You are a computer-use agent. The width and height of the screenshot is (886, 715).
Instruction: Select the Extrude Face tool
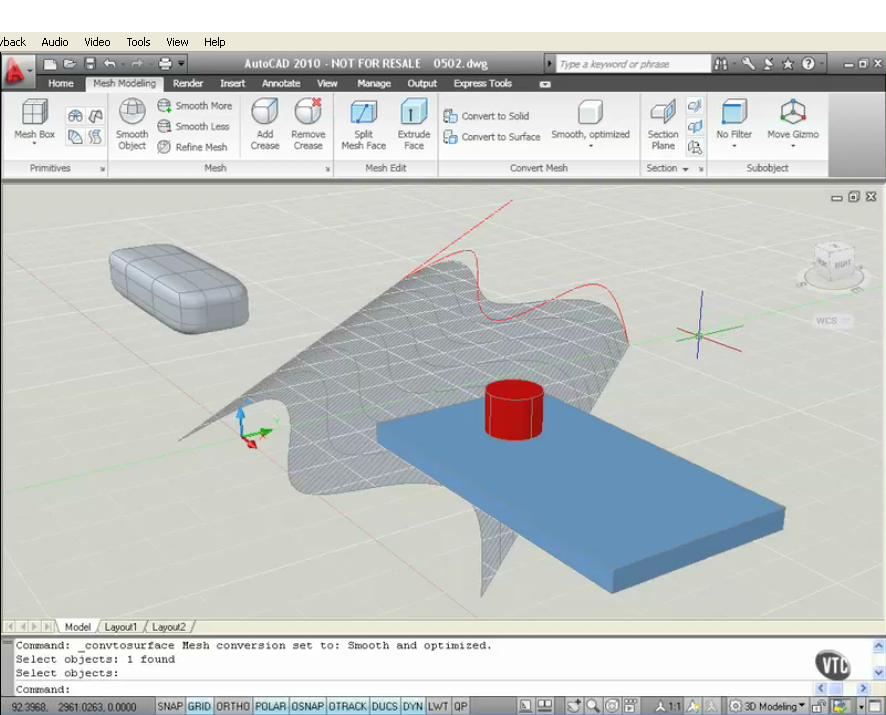click(x=414, y=124)
